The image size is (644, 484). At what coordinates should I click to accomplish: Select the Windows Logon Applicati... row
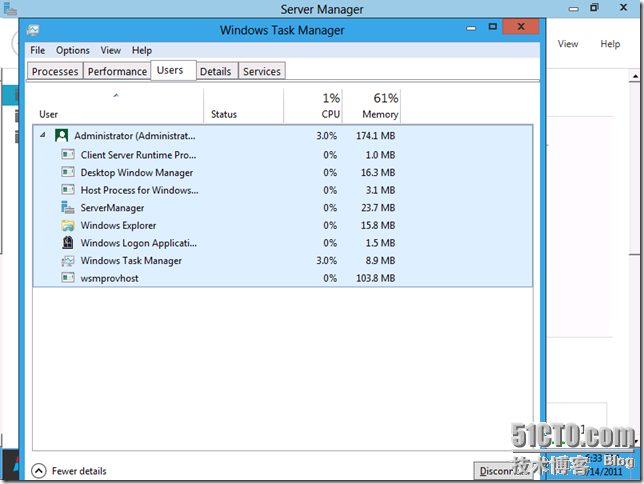point(283,243)
